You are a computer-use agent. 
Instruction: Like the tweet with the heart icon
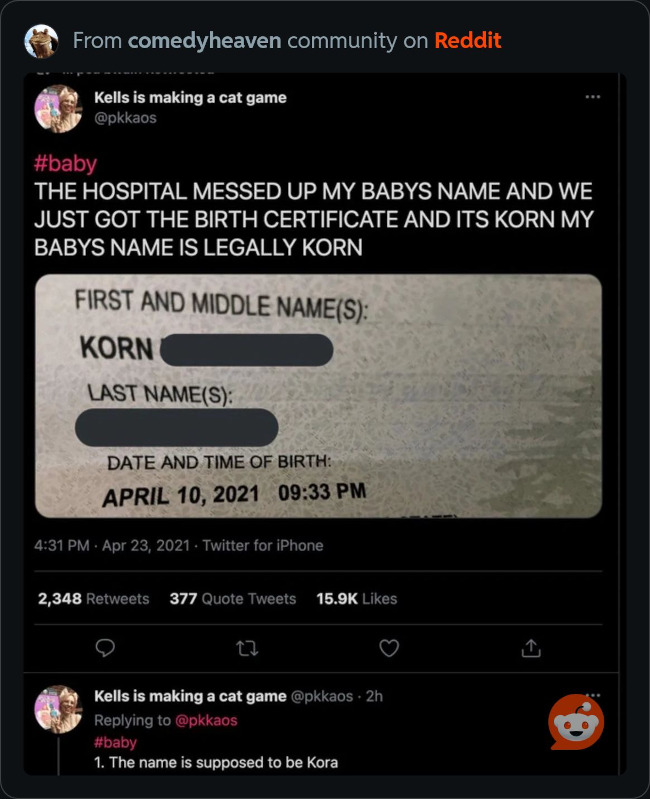(389, 648)
